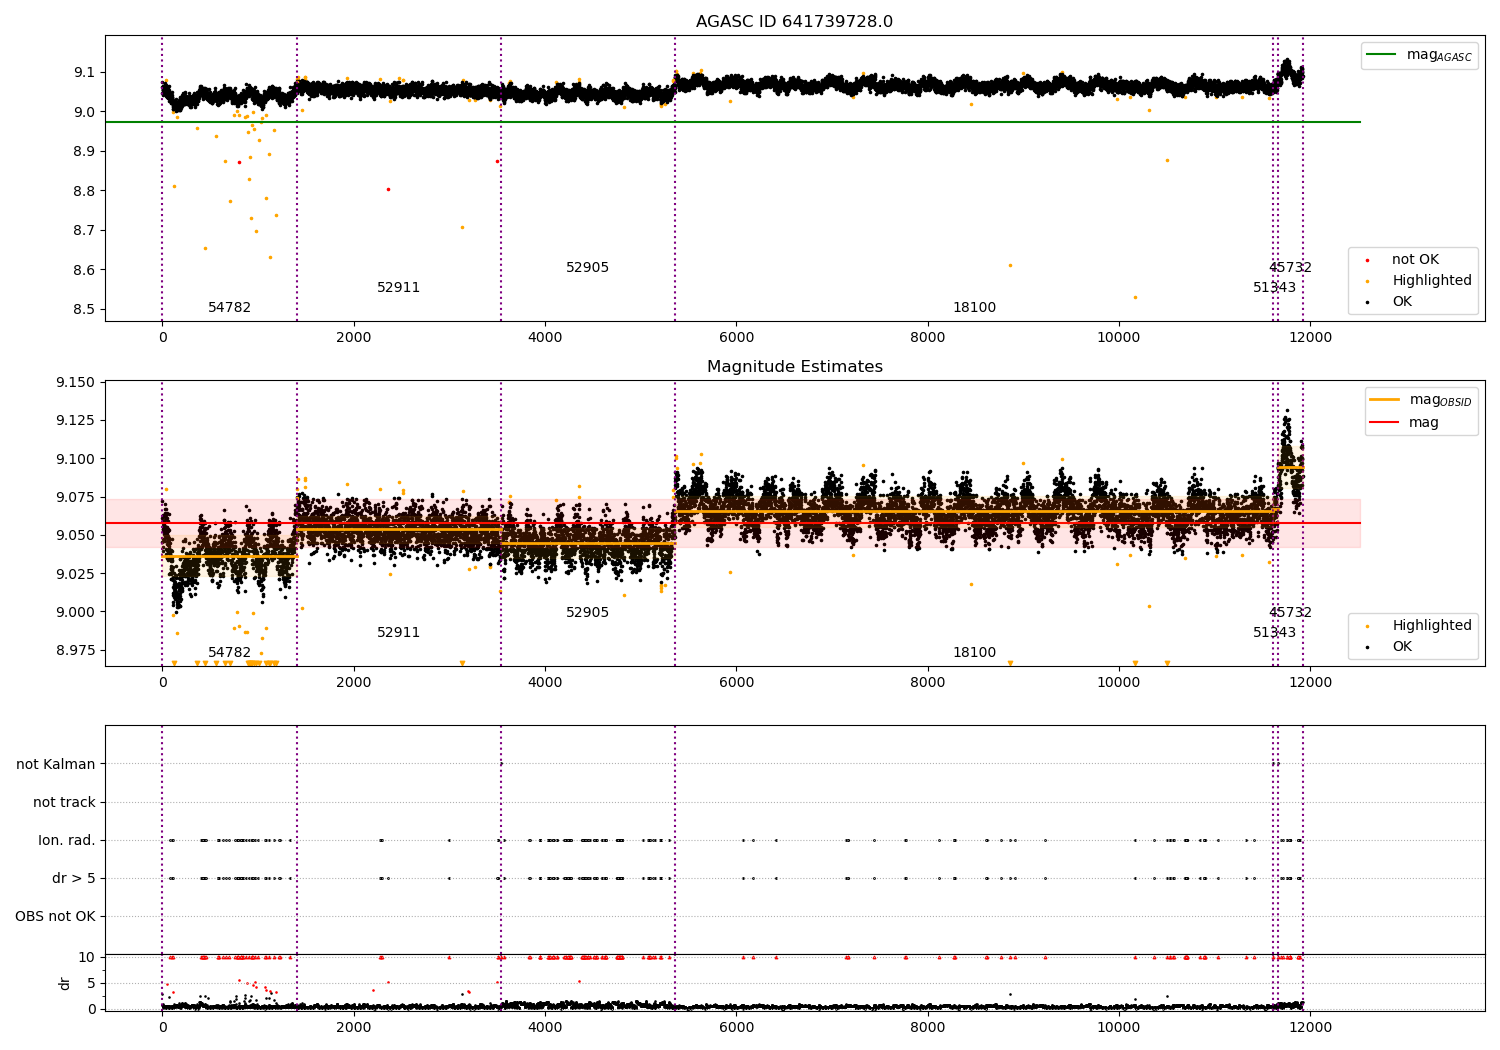Click the 8.975 y-axis tick label
This screenshot has width=1500, height=1050.
(x=76, y=650)
